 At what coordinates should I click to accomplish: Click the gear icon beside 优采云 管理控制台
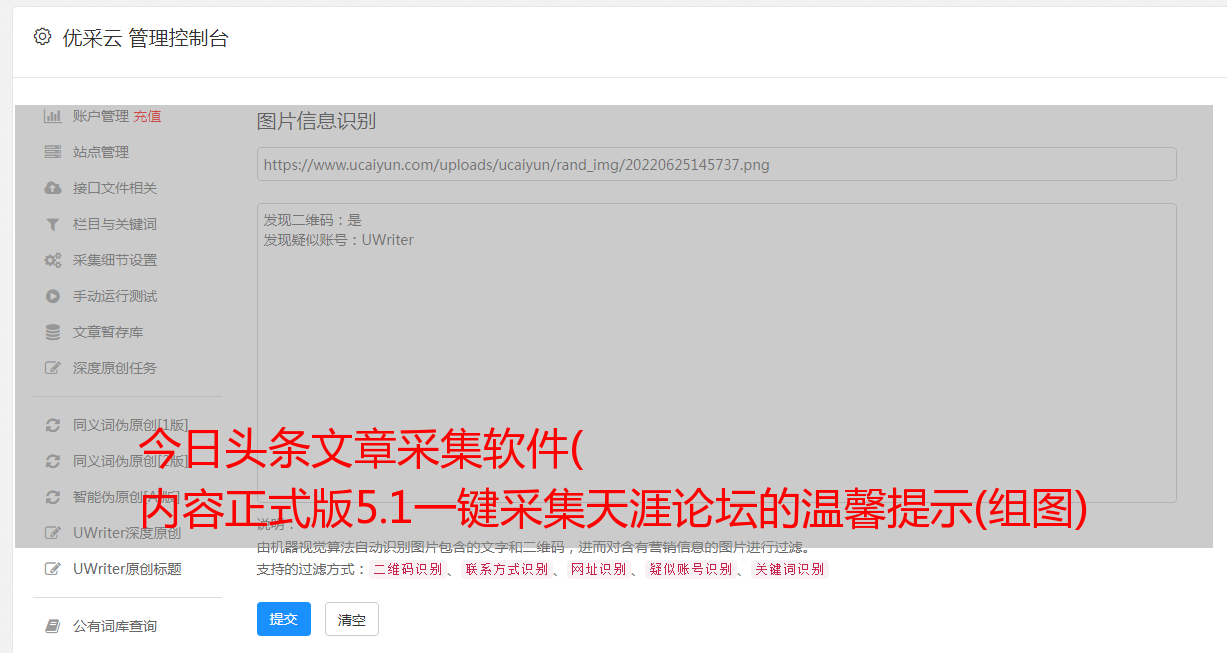click(x=42, y=37)
